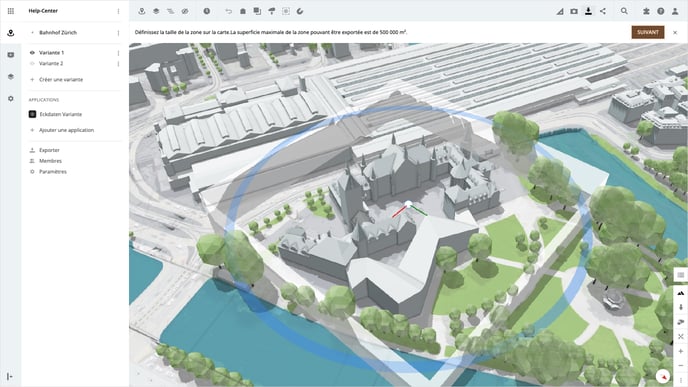Open the layers sidebar panel
Image resolution: width=688 pixels, height=387 pixels.
click(11, 77)
